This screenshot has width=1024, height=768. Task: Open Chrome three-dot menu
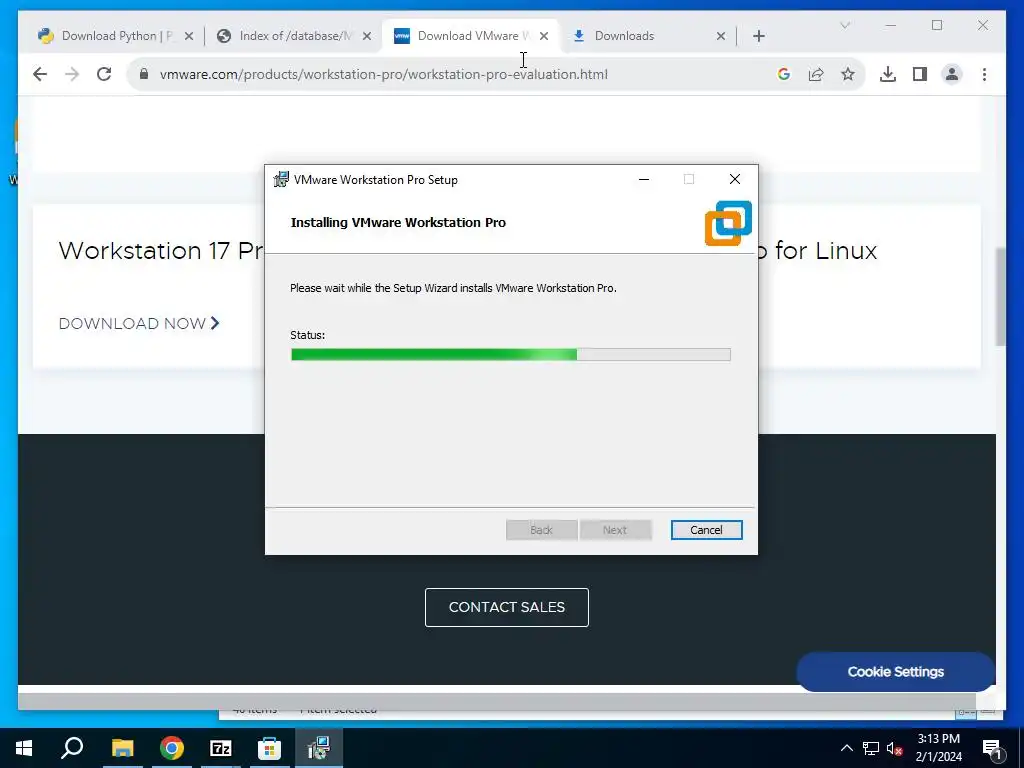pyautogui.click(x=984, y=74)
